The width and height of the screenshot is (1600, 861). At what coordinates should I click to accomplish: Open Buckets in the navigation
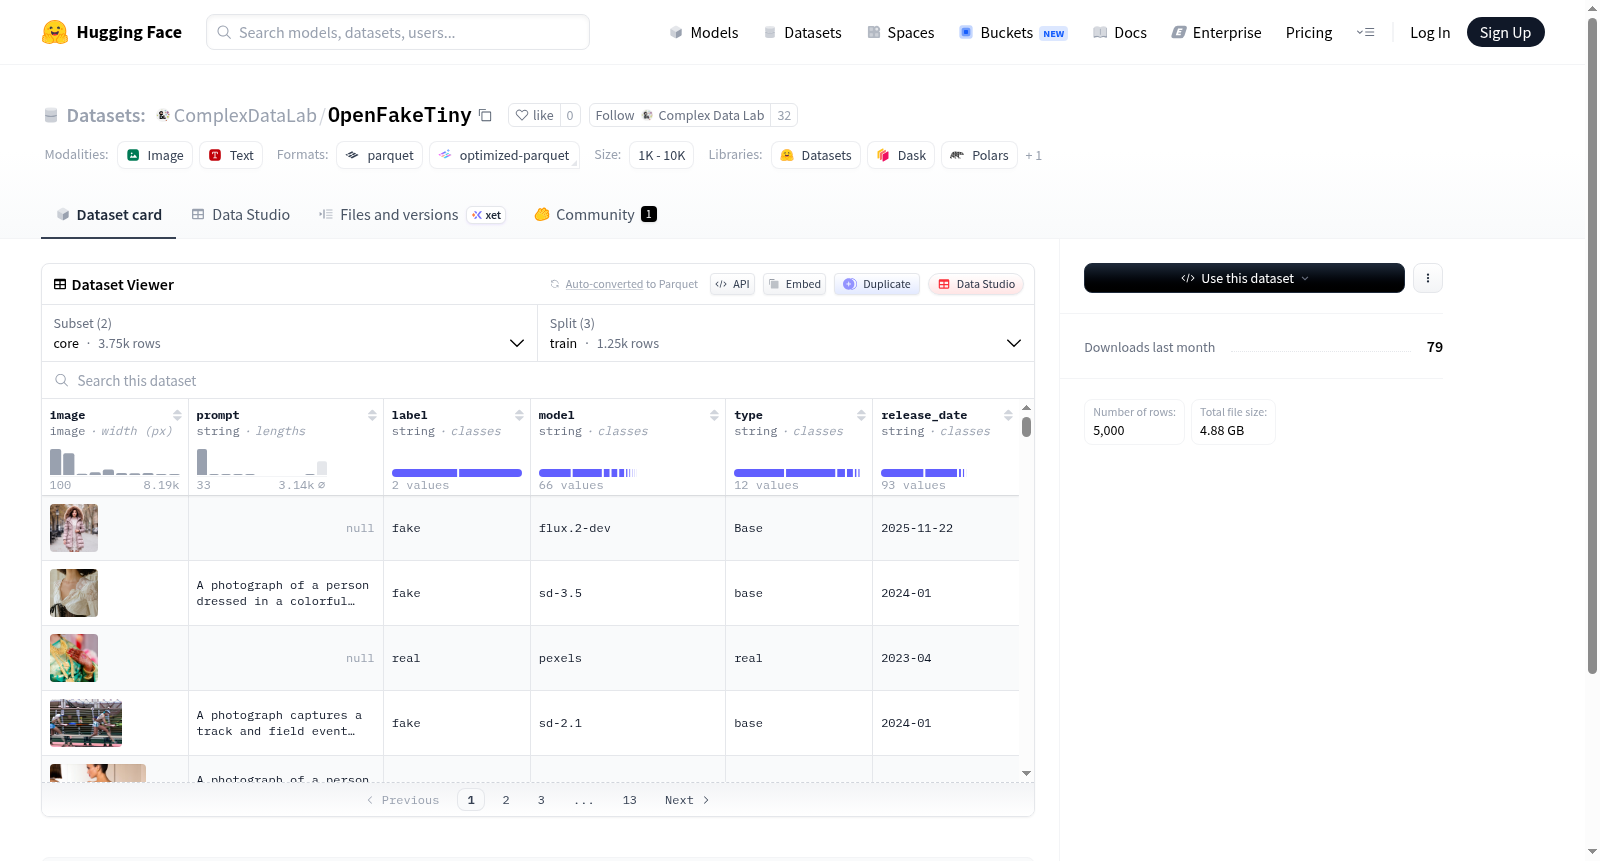[x=1013, y=33]
